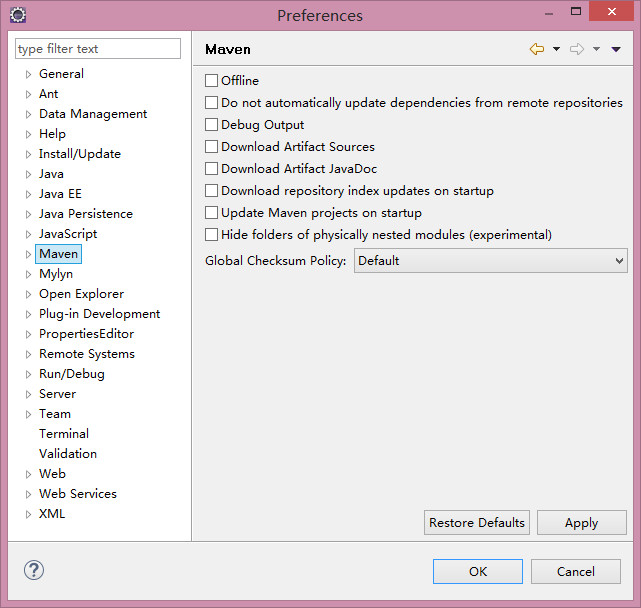Select Java Persistence in the tree
The height and width of the screenshot is (608, 641).
point(86,214)
